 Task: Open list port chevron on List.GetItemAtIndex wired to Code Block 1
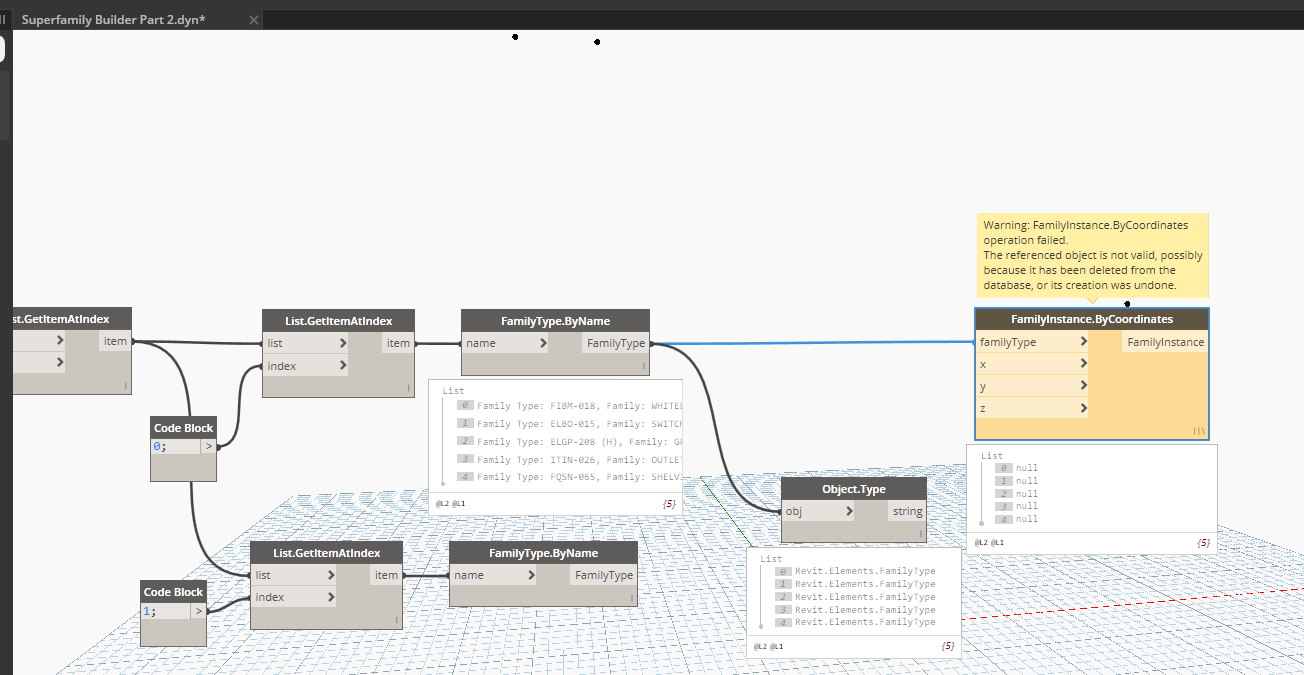point(332,575)
